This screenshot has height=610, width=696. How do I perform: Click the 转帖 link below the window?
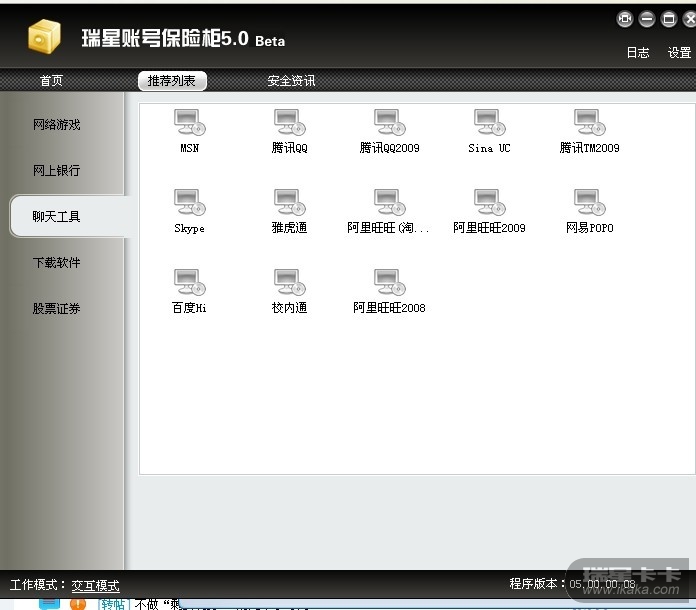coord(113,604)
